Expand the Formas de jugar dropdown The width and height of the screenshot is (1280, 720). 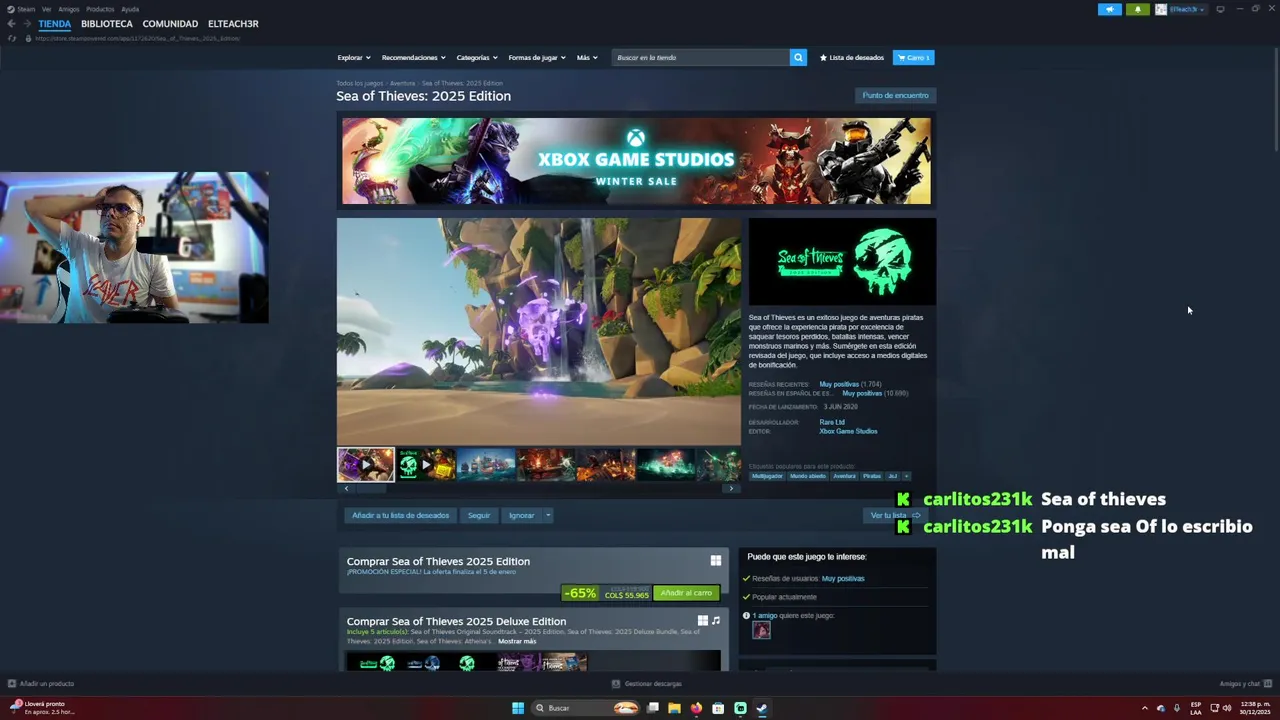[537, 58]
